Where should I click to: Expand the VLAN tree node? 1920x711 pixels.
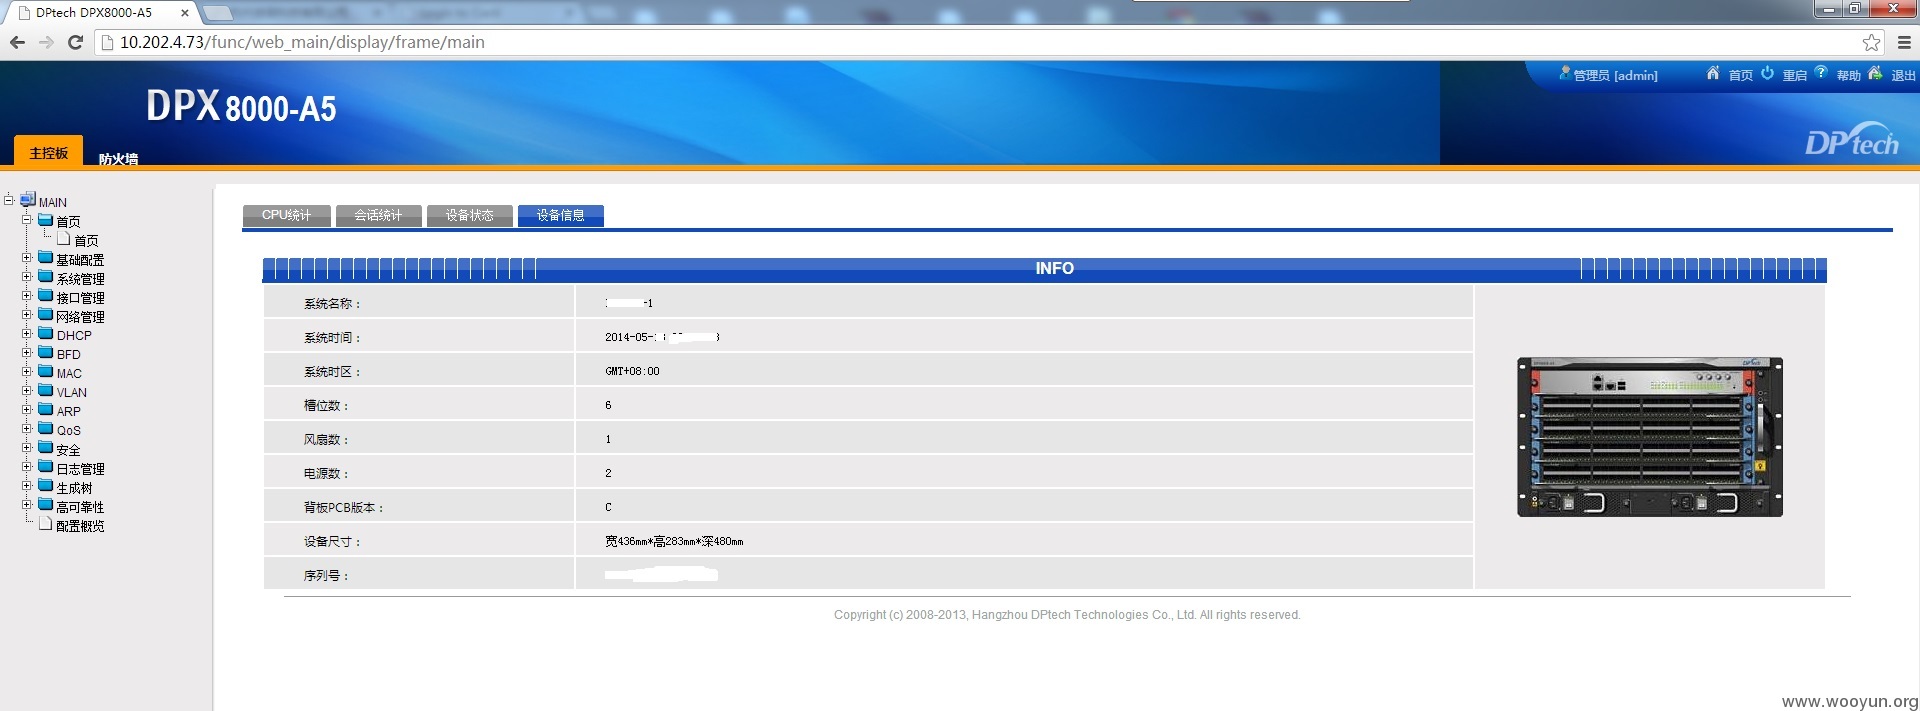click(27, 391)
